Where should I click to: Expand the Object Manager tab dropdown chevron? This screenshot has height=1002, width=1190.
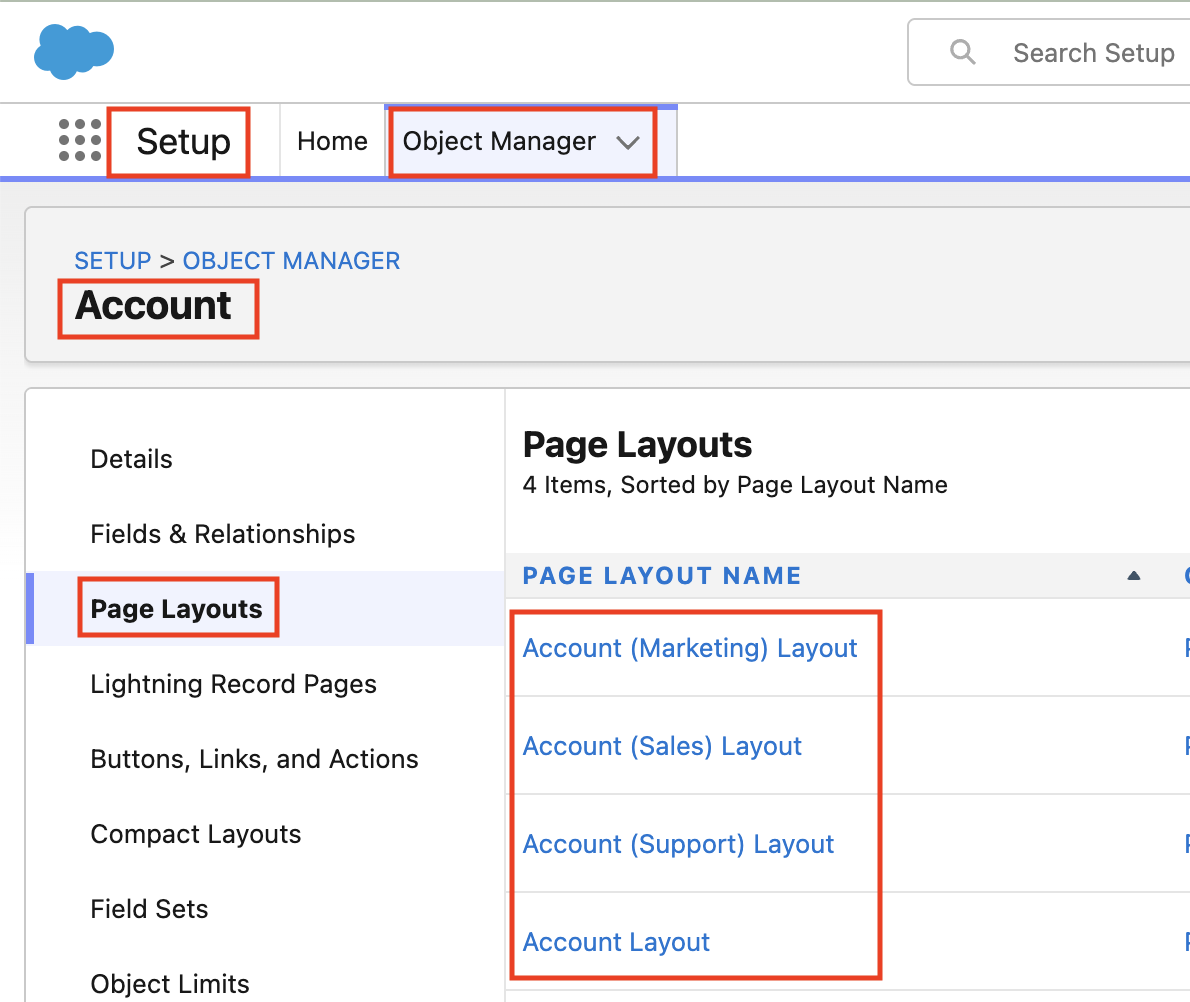click(x=628, y=143)
